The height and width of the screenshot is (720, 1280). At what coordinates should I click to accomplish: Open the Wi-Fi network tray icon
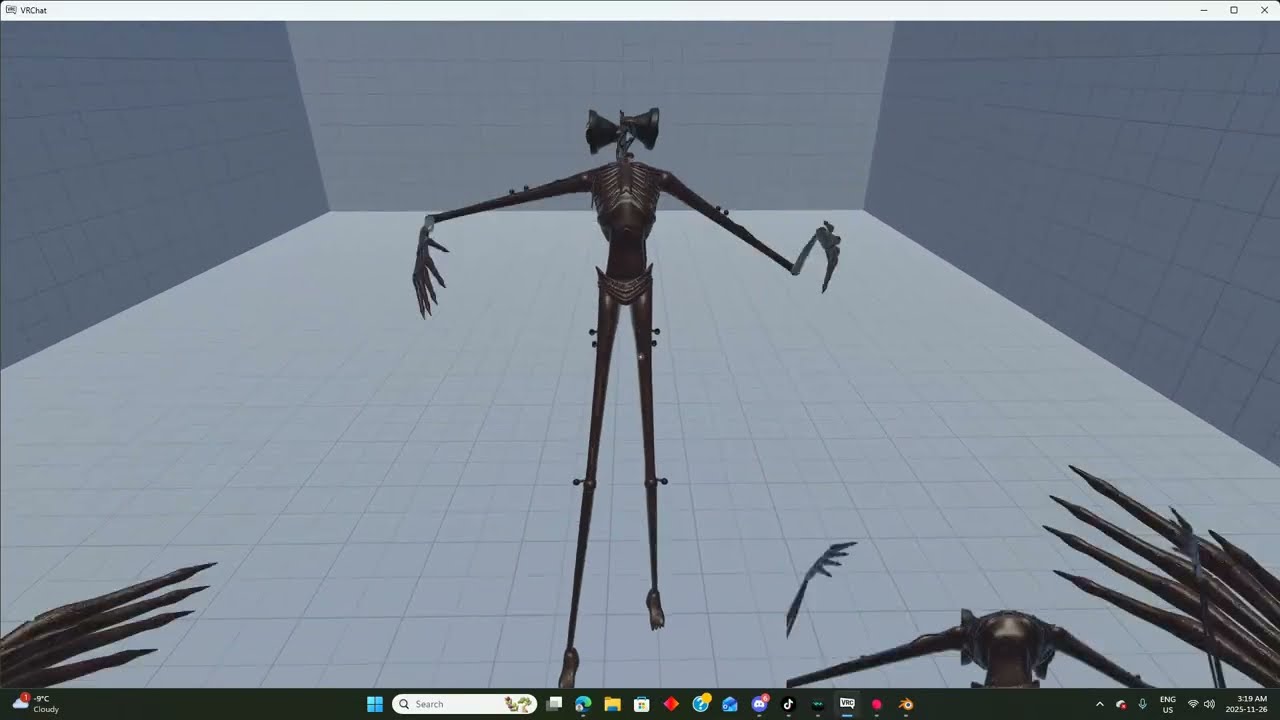click(1193, 704)
